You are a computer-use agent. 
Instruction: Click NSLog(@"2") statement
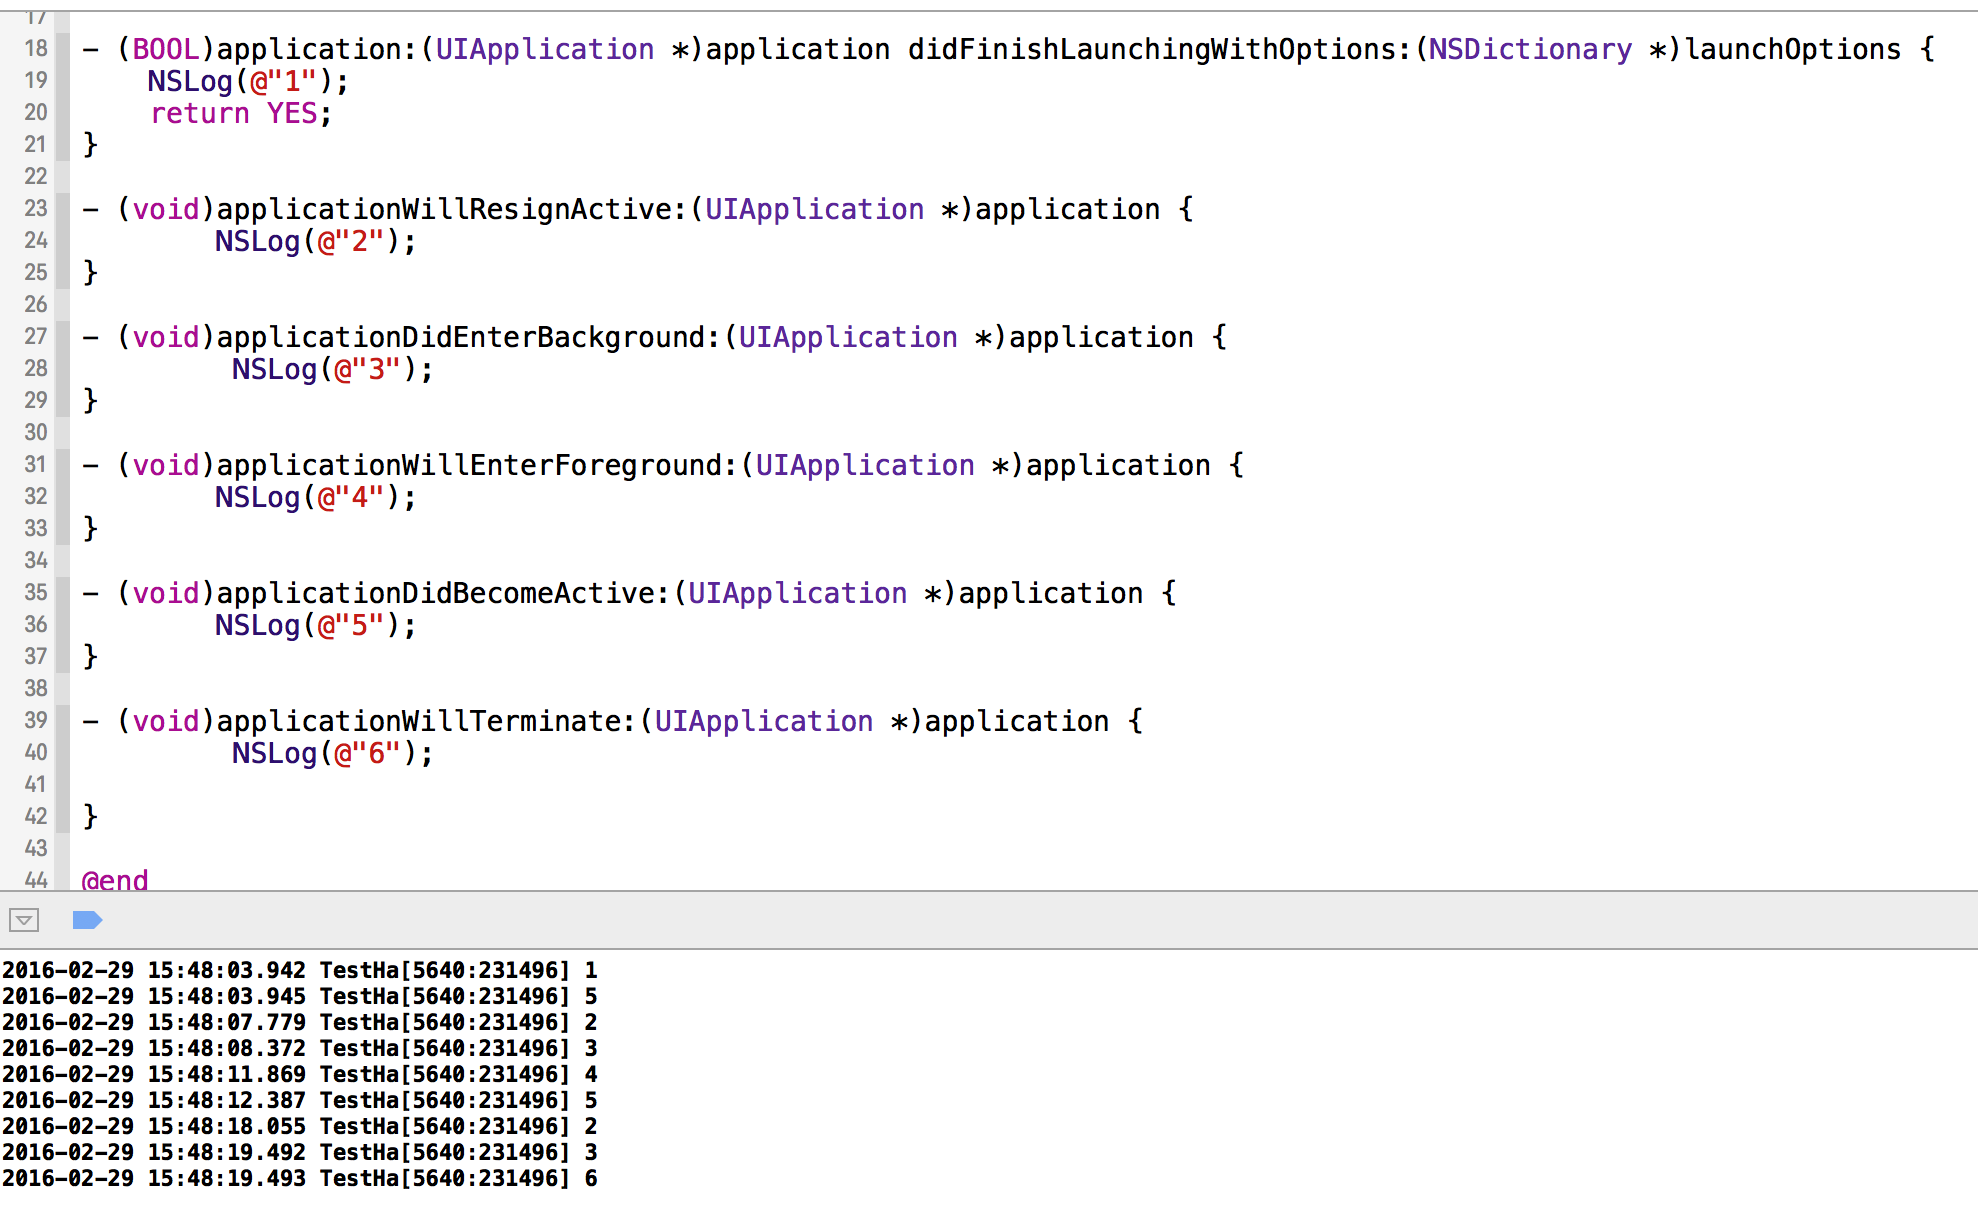point(315,241)
